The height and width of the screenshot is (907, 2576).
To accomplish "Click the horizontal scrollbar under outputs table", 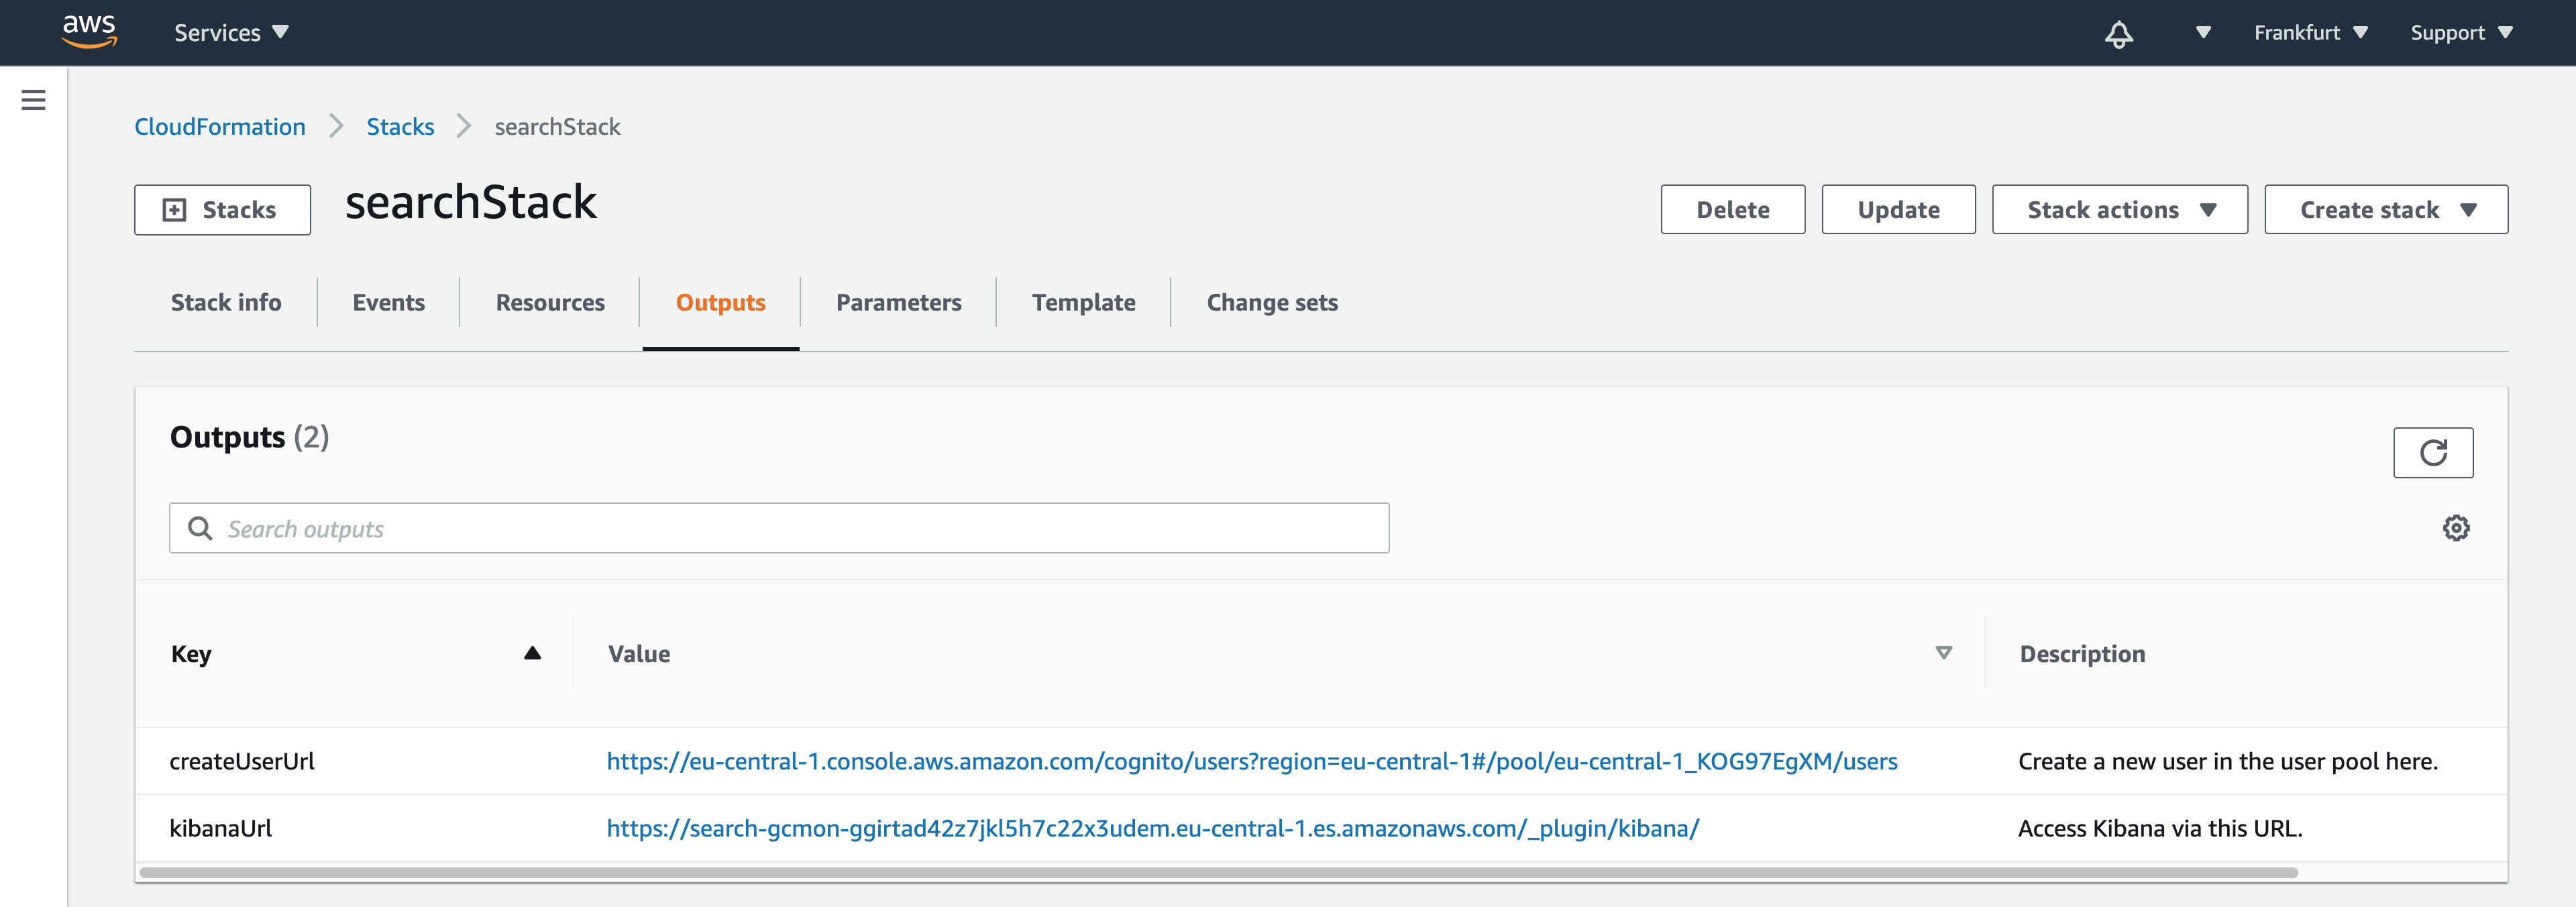I will click(x=1218, y=873).
